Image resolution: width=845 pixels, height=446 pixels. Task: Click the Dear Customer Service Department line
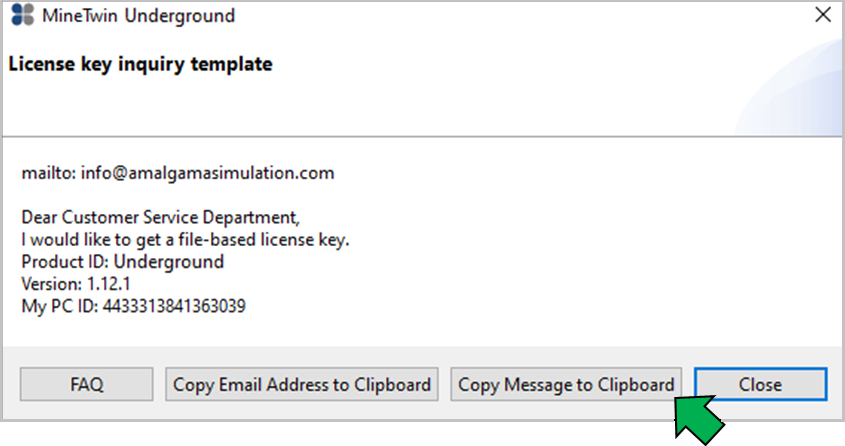coord(161,217)
